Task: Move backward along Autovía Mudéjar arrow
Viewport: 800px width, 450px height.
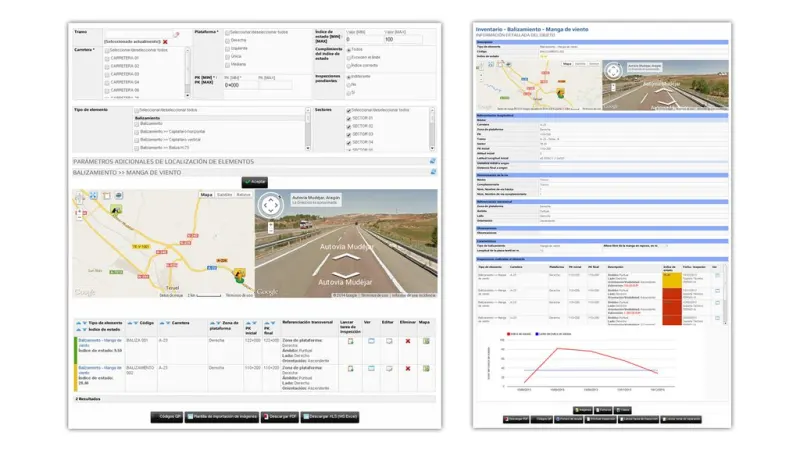Action: [346, 275]
